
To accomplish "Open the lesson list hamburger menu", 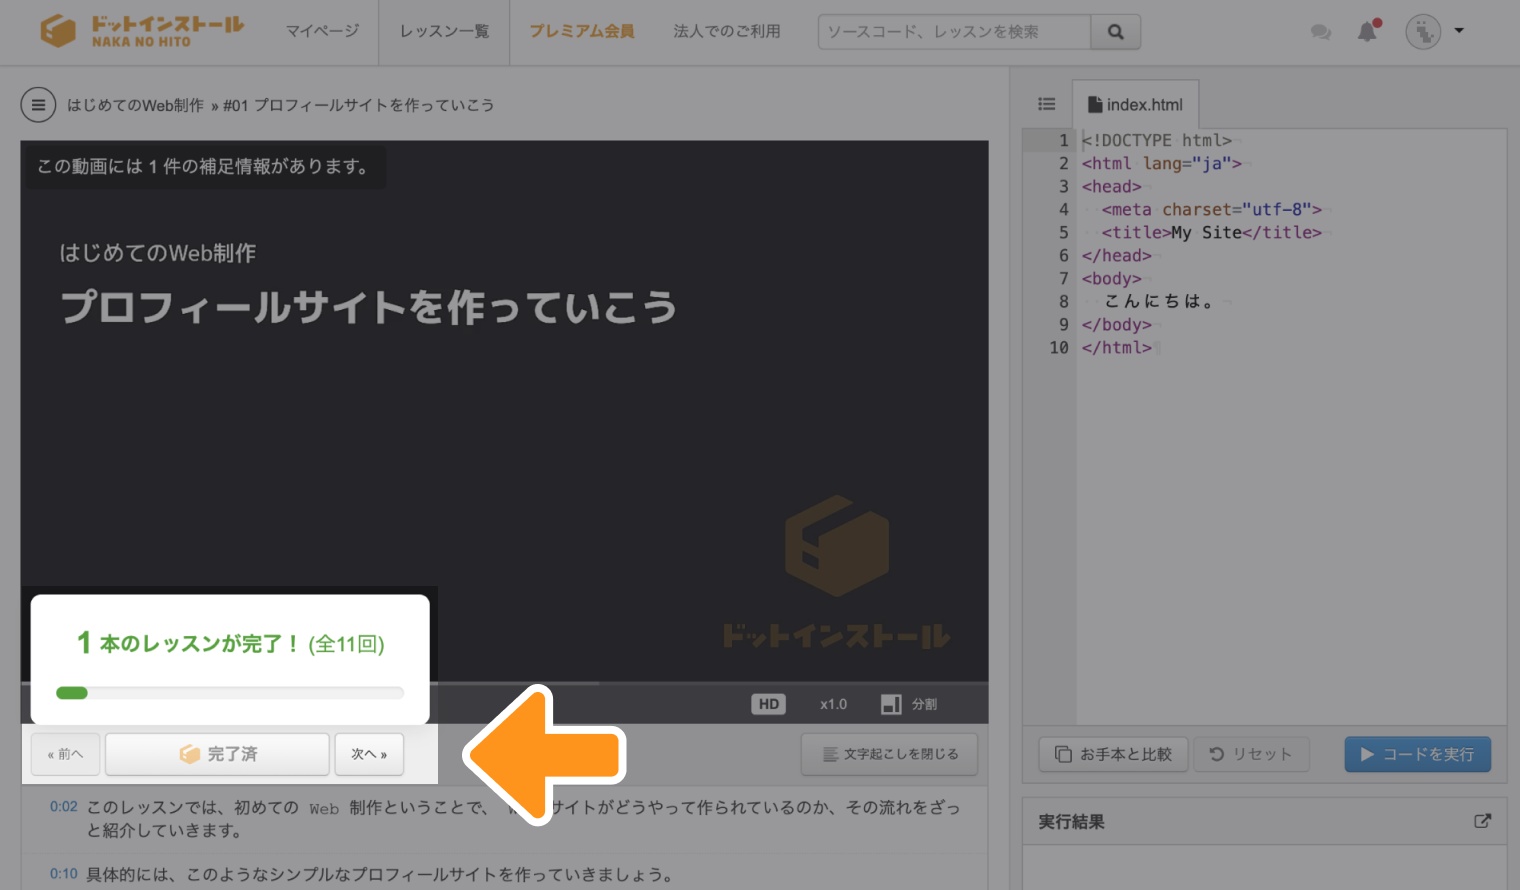I will tap(38, 105).
